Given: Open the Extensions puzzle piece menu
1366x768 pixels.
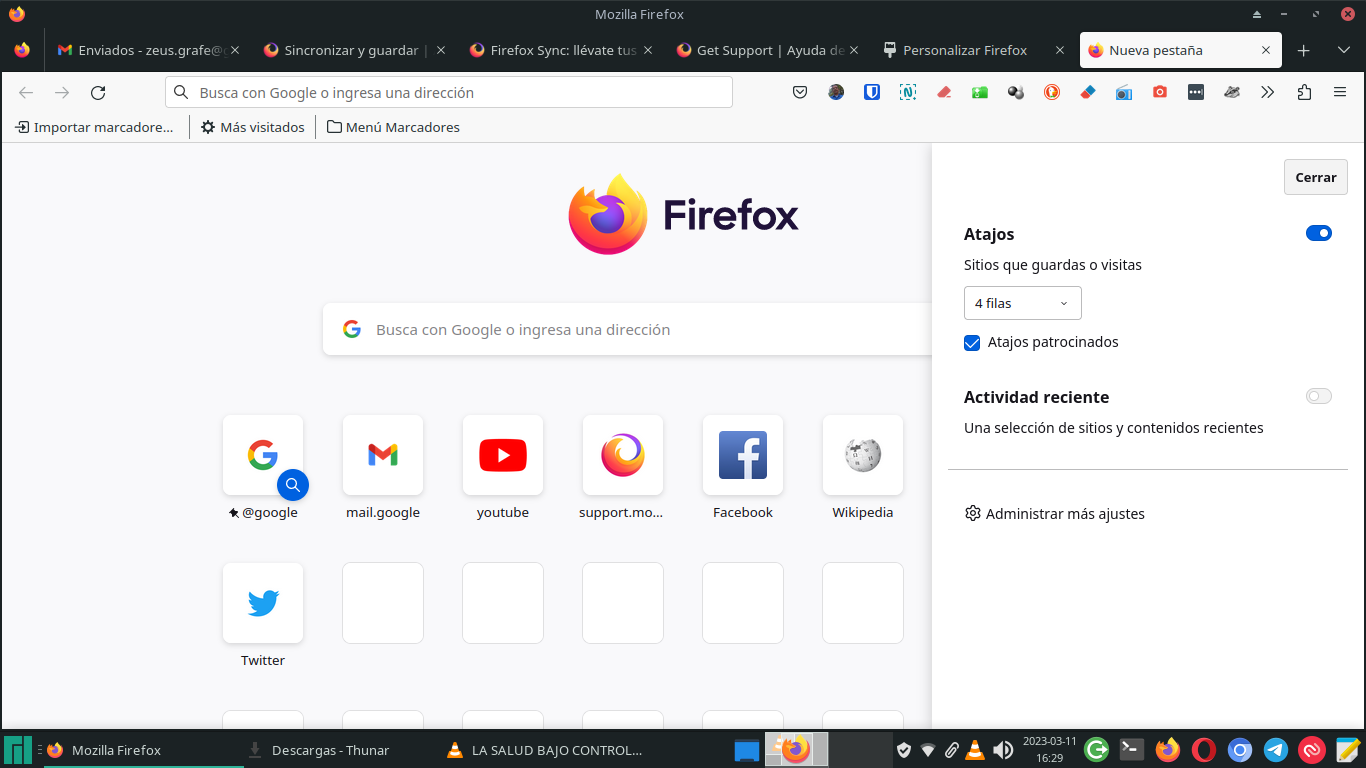Looking at the screenshot, I should pos(1304,92).
